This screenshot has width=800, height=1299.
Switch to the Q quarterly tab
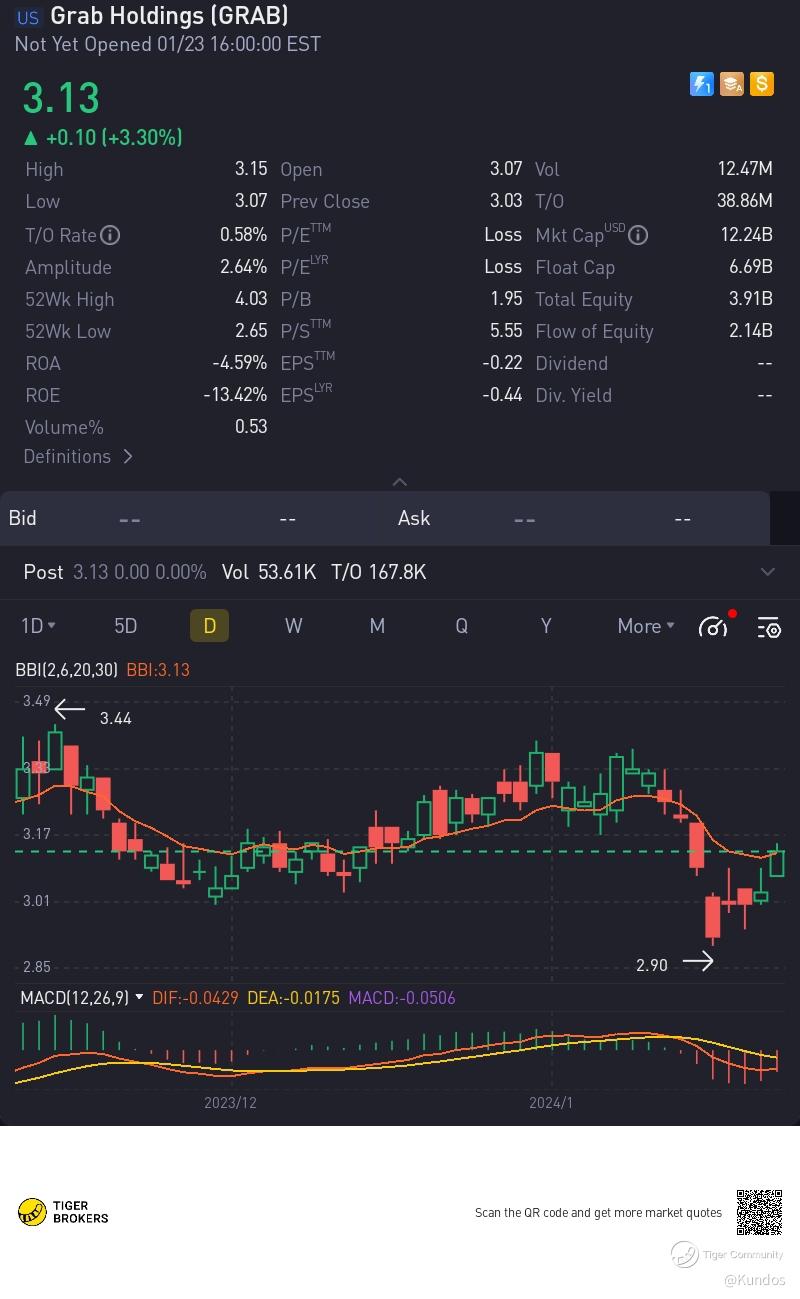coord(461,626)
